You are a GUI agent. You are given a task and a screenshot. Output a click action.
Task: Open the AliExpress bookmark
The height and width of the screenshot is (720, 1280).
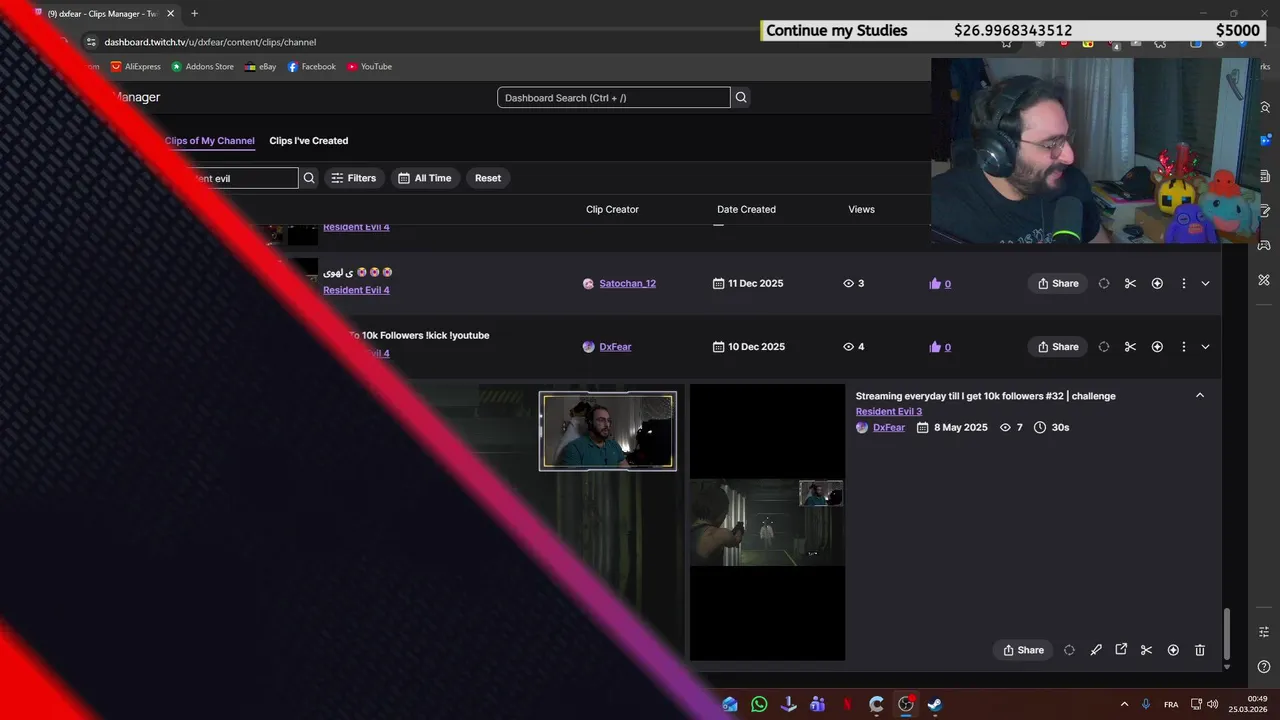coord(136,67)
